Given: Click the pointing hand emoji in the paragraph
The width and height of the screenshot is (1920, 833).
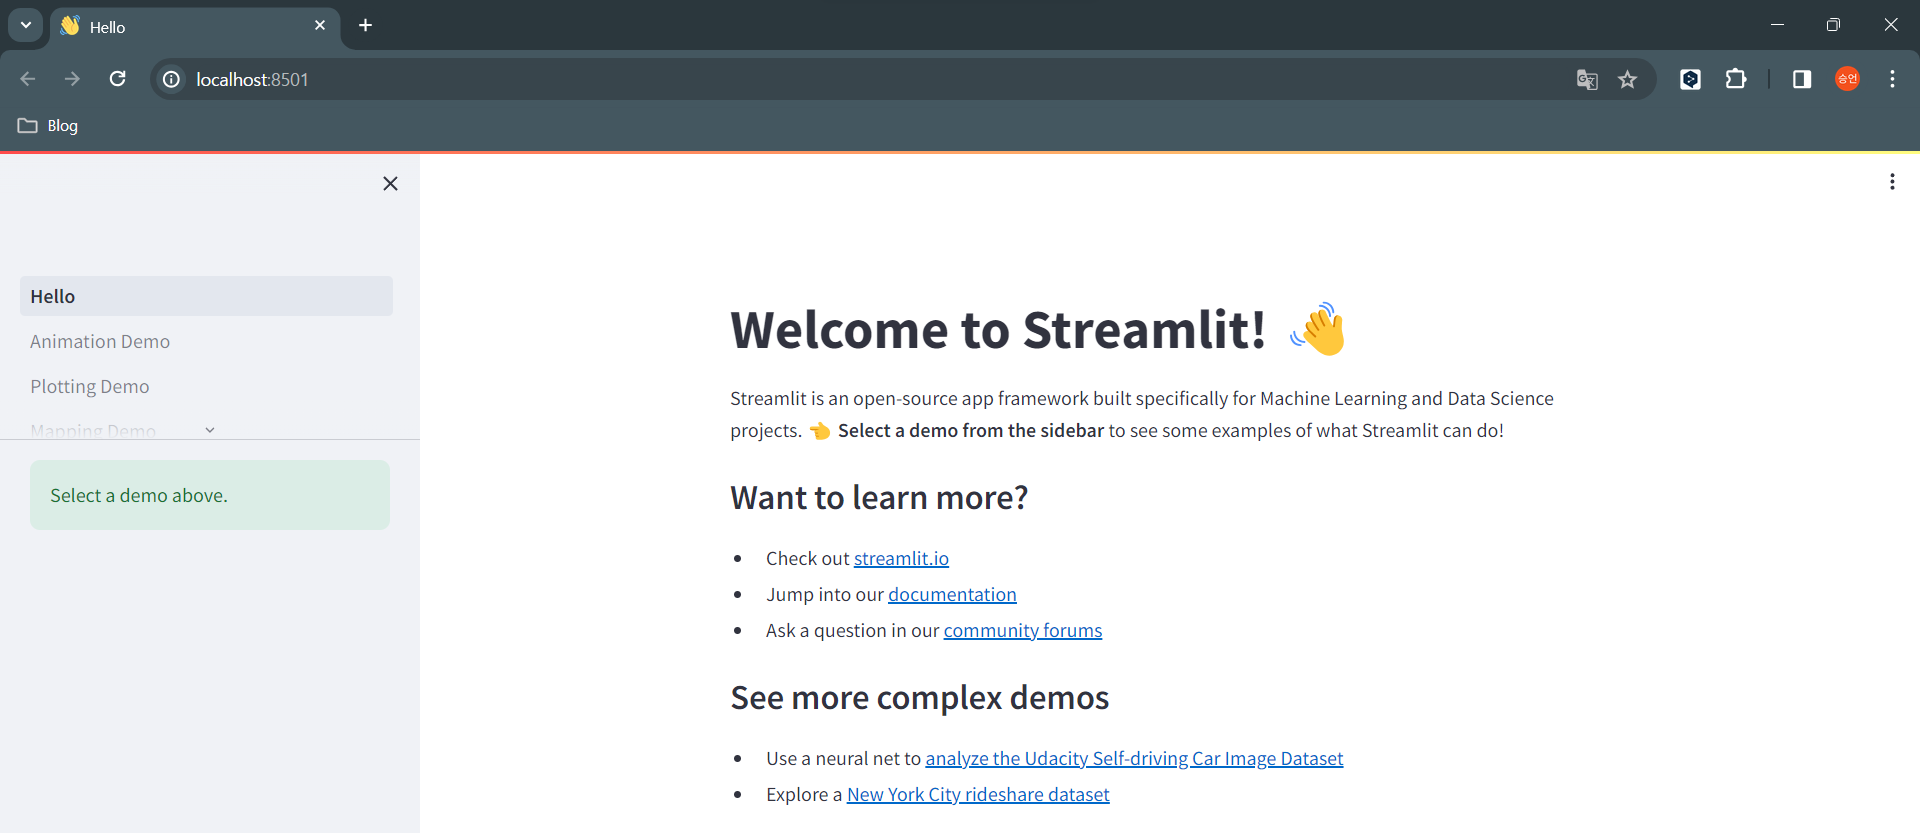Looking at the screenshot, I should 819,431.
